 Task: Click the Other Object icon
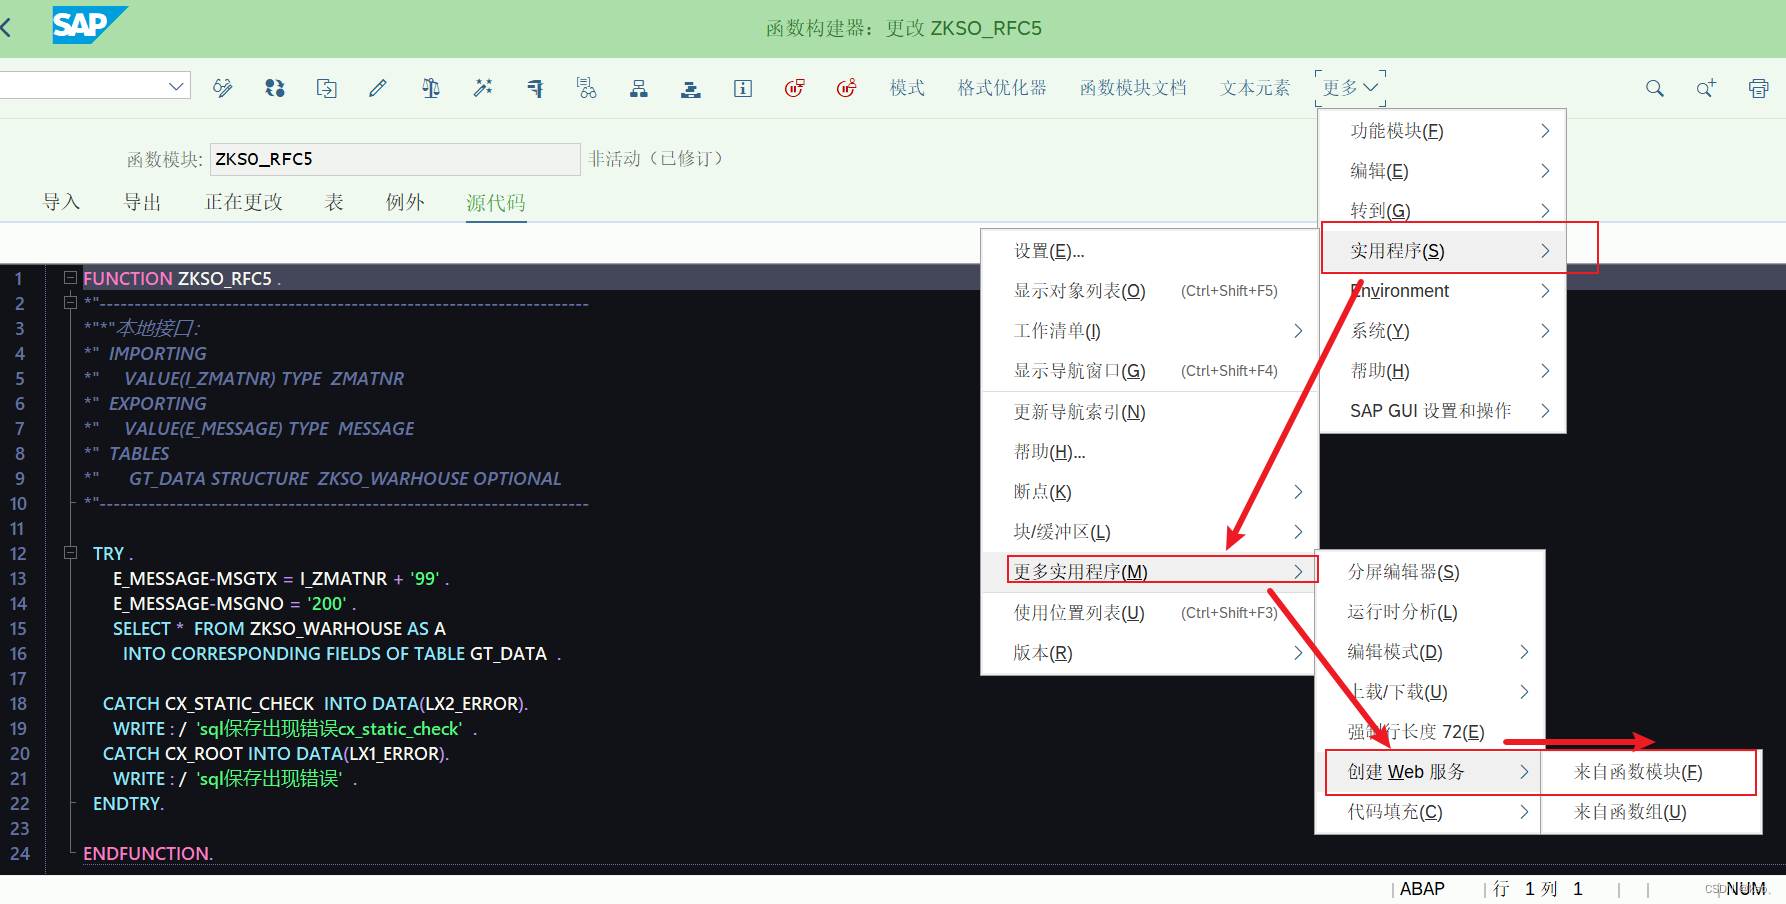(x=327, y=88)
